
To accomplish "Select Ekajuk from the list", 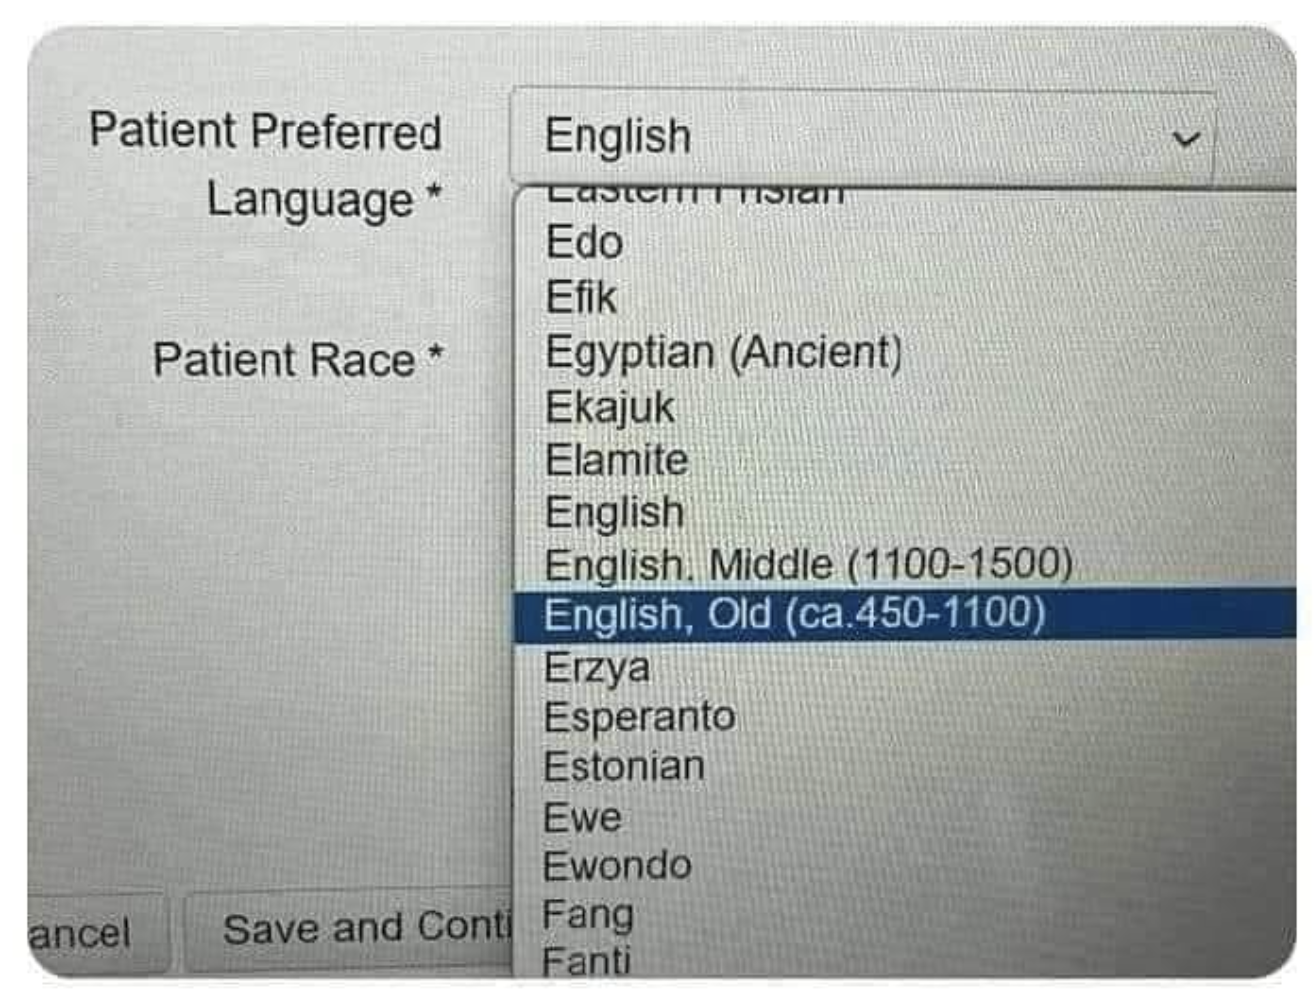I will coord(610,407).
